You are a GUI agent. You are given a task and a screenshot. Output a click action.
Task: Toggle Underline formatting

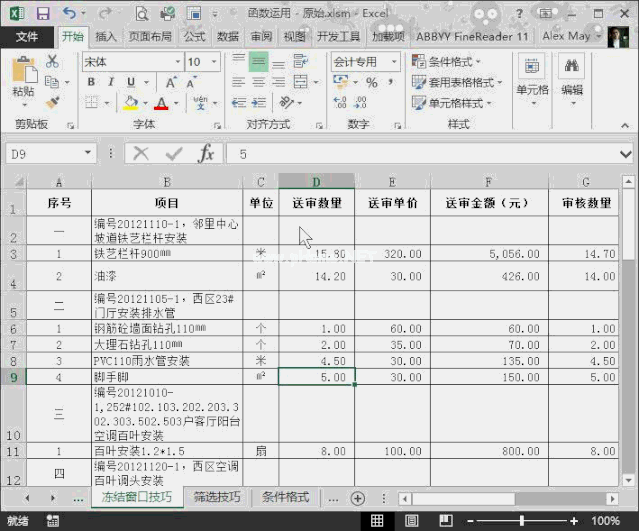[x=131, y=82]
